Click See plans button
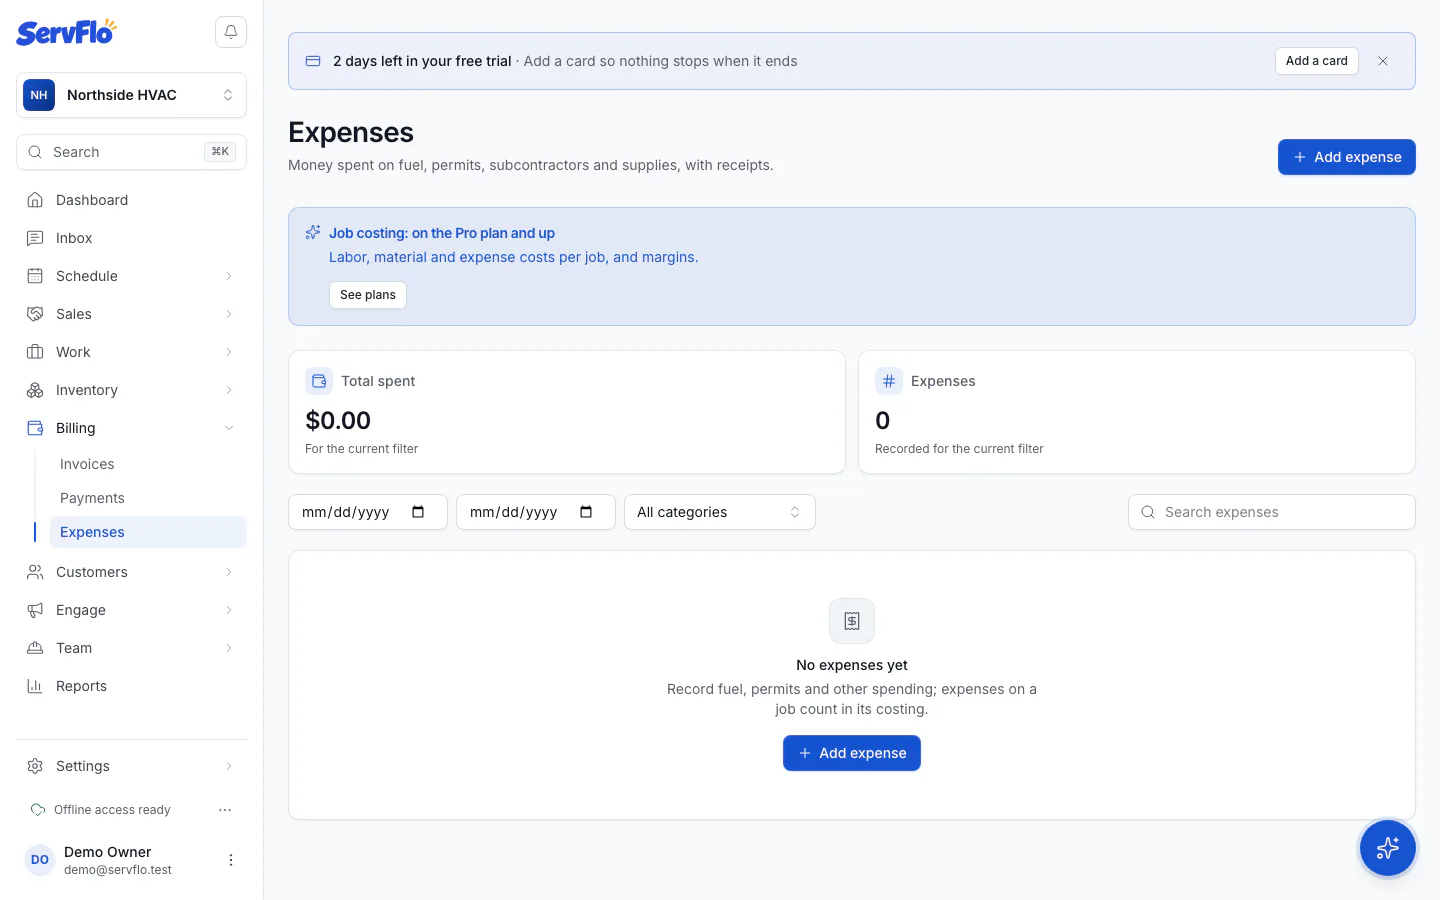The width and height of the screenshot is (1440, 900). (x=368, y=295)
